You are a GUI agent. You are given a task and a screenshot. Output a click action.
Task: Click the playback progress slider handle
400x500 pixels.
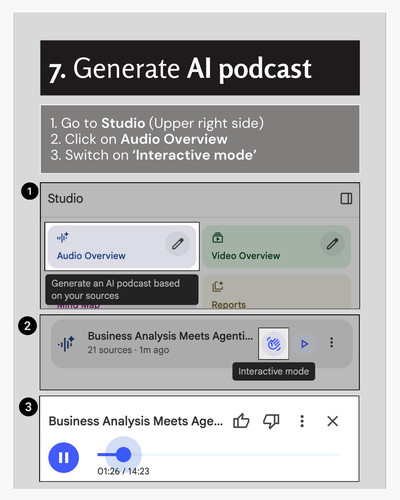tap(124, 454)
